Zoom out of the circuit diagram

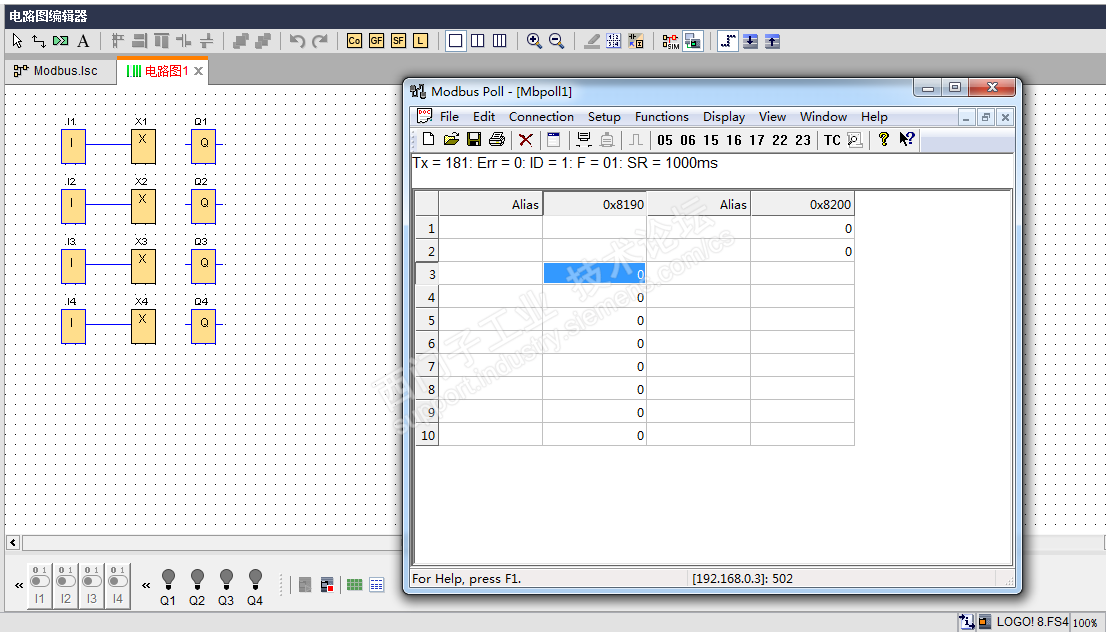[557, 41]
